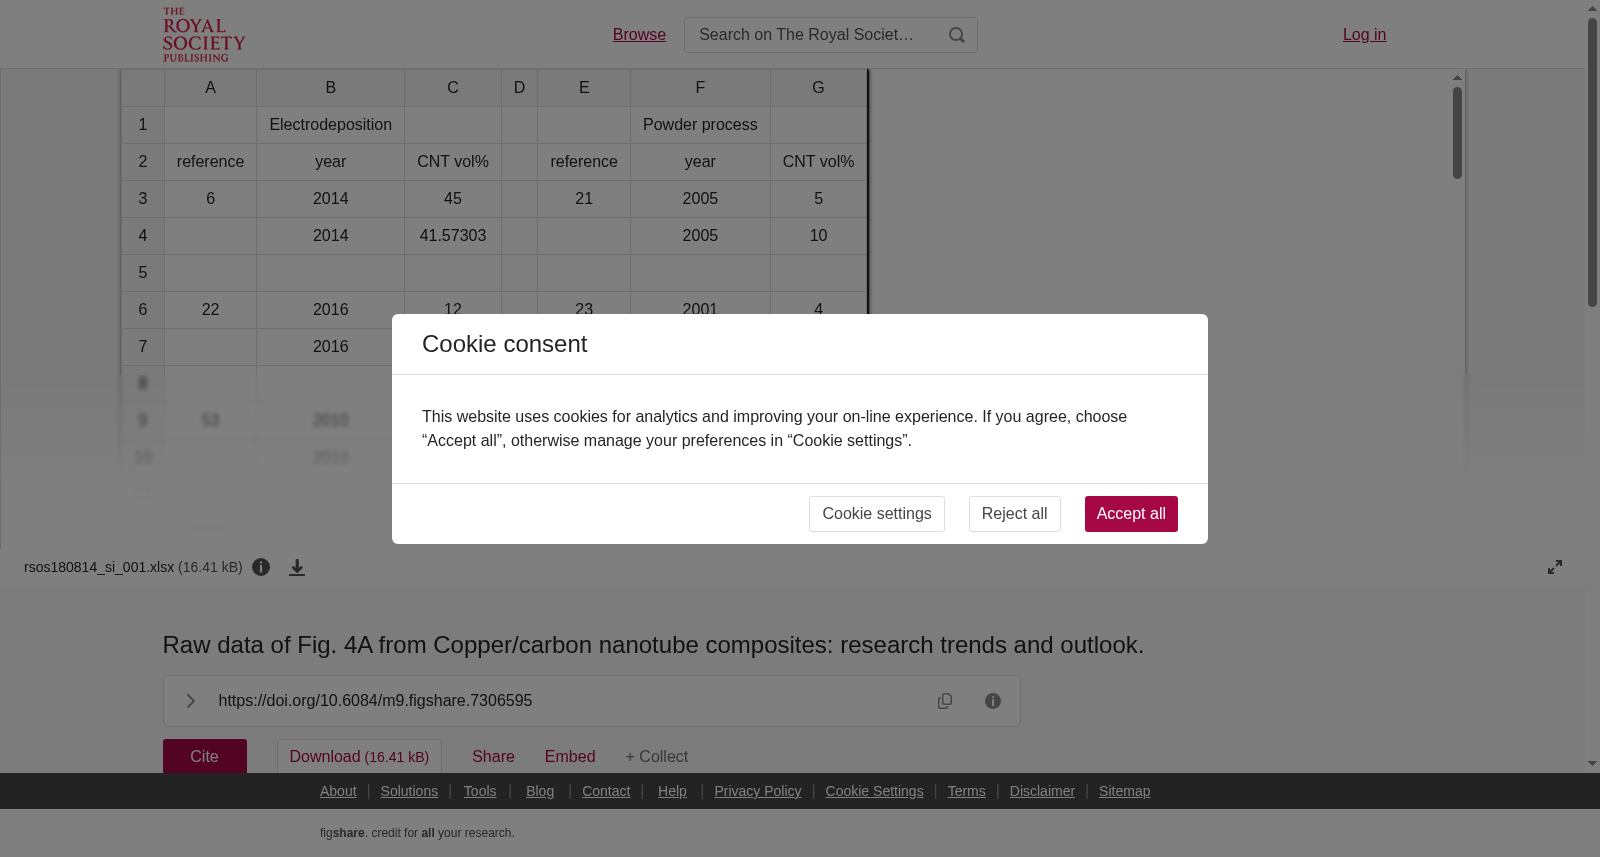Click the figshare credit text in footer
Viewport: 1600px width, 857px height.
click(417, 833)
